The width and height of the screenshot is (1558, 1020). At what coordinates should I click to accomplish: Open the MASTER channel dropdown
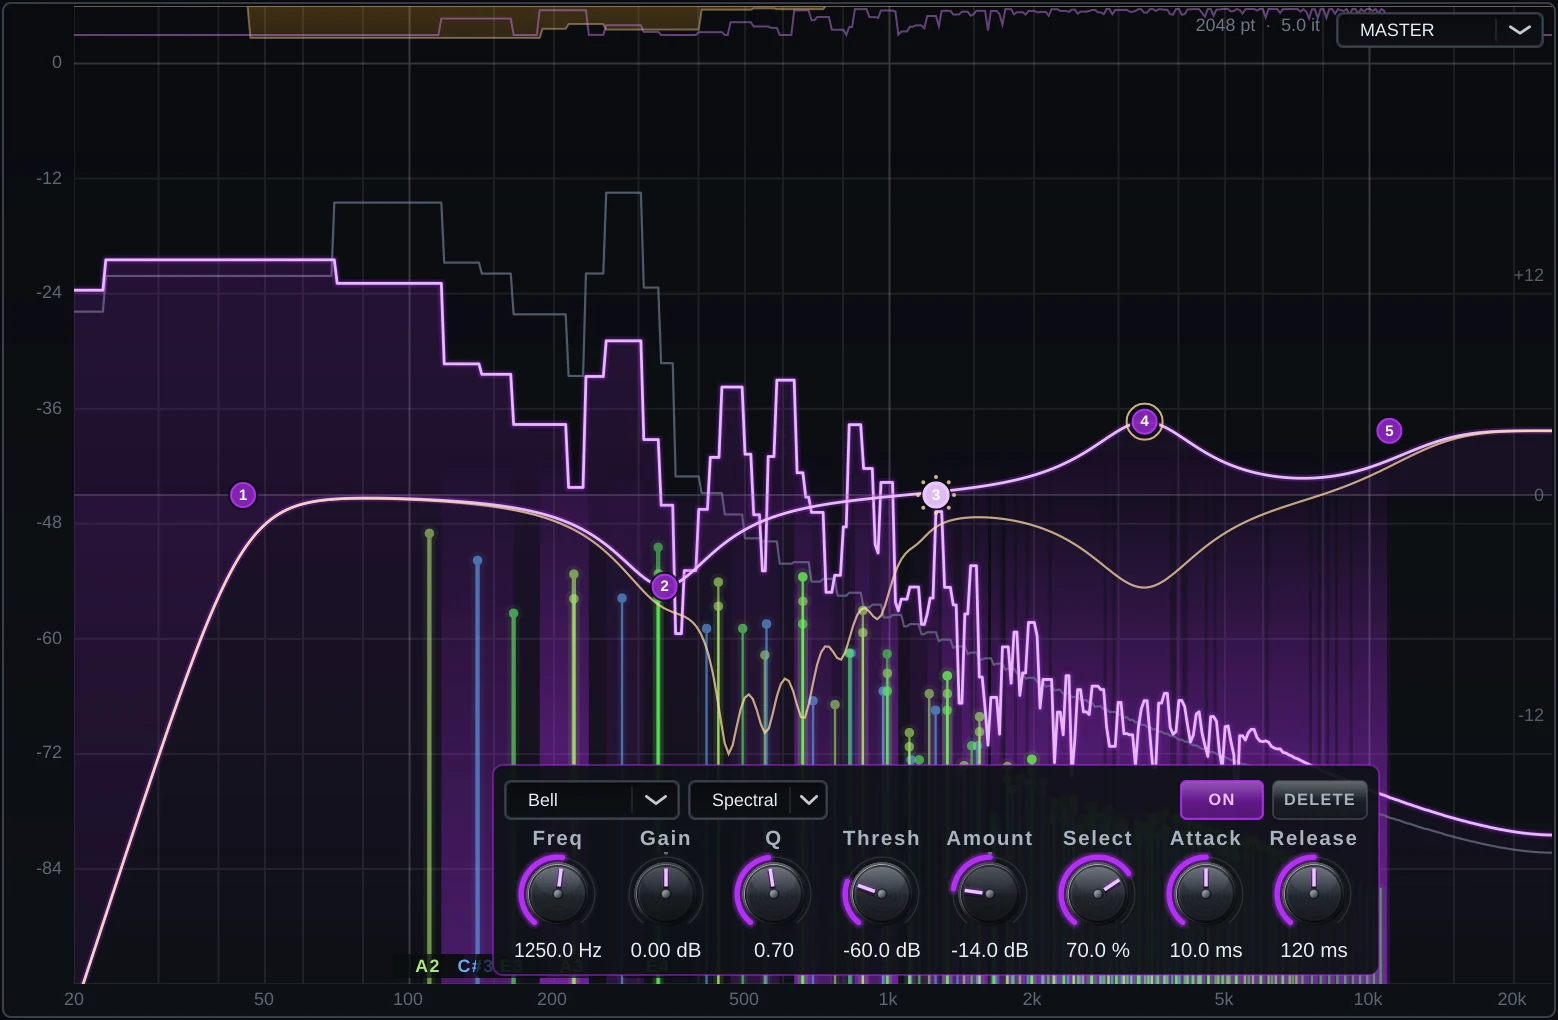[1439, 30]
